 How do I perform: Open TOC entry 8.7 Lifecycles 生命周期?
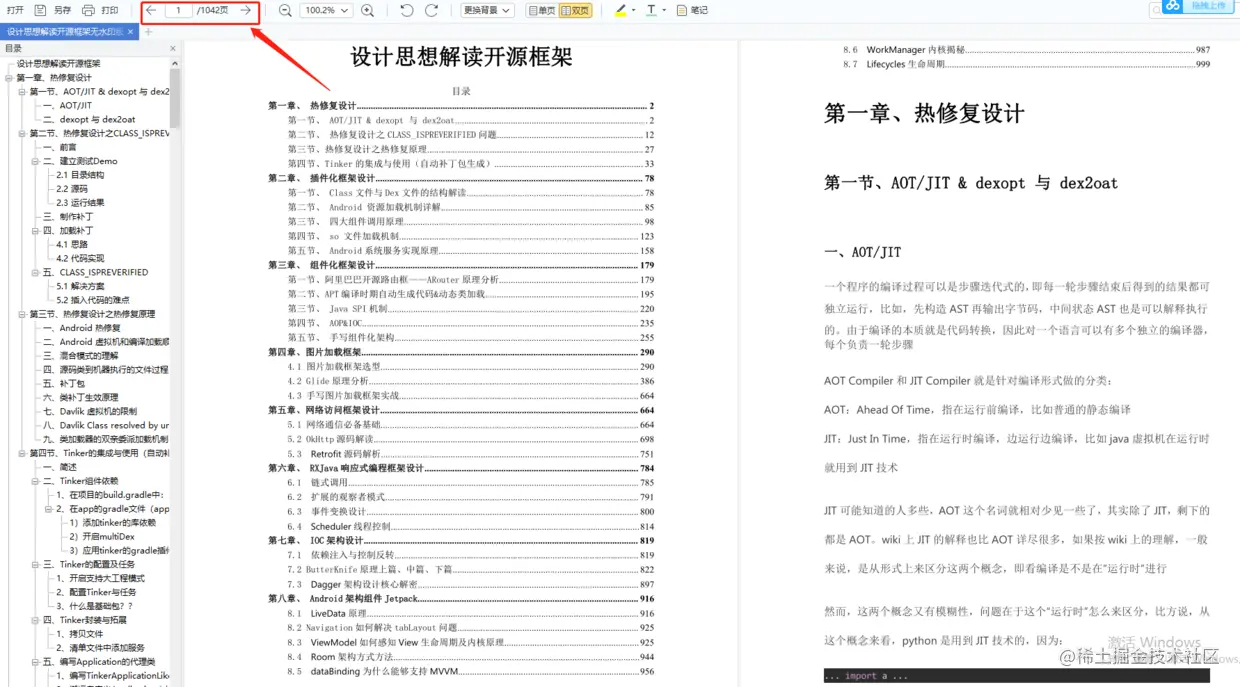[1026, 64]
